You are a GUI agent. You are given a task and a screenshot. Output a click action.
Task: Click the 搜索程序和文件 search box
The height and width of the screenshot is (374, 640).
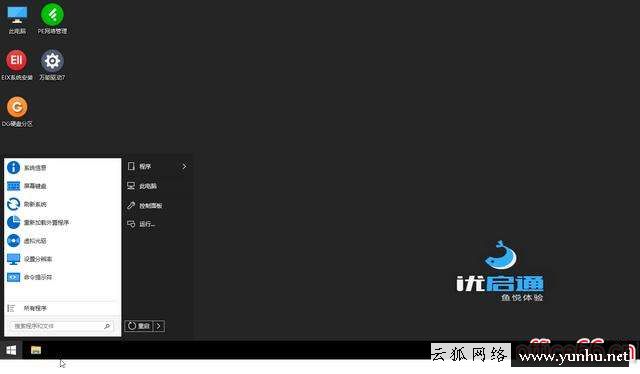[x=60, y=326]
